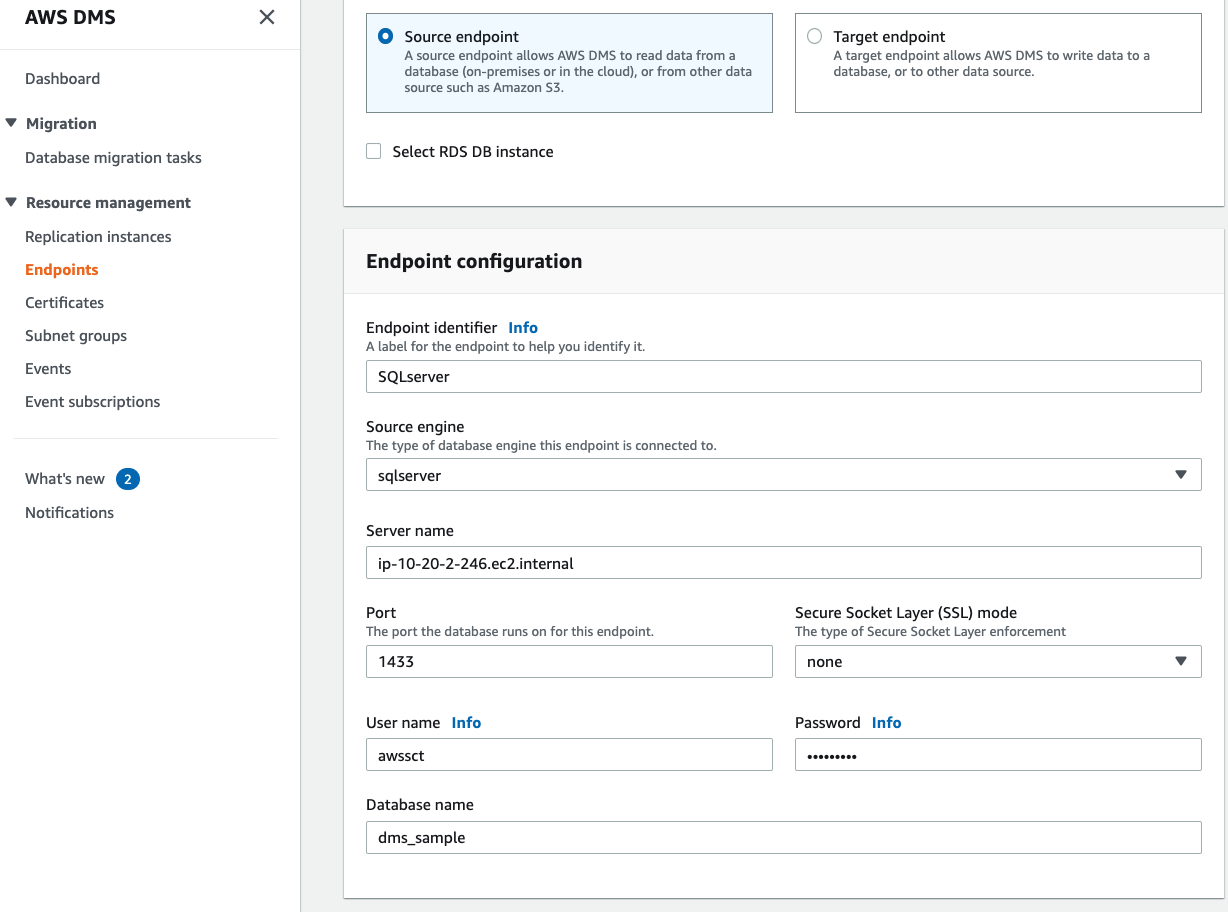
Task: Open the Certificates page
Action: coord(64,302)
